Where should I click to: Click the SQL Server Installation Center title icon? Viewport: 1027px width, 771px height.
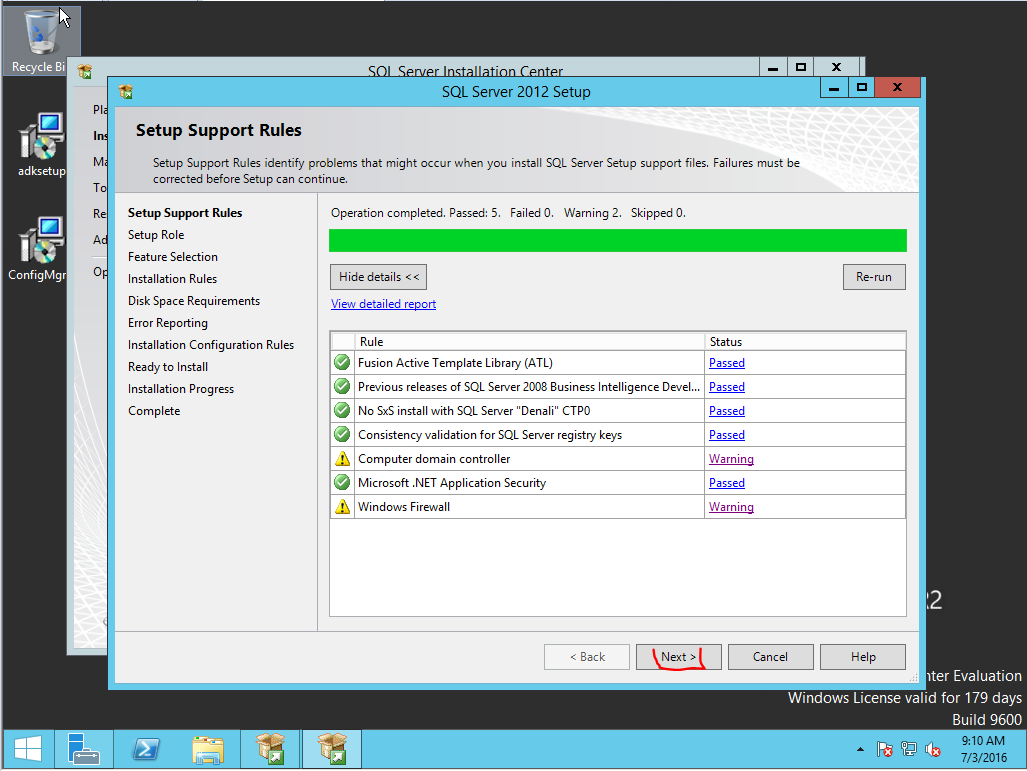[85, 71]
